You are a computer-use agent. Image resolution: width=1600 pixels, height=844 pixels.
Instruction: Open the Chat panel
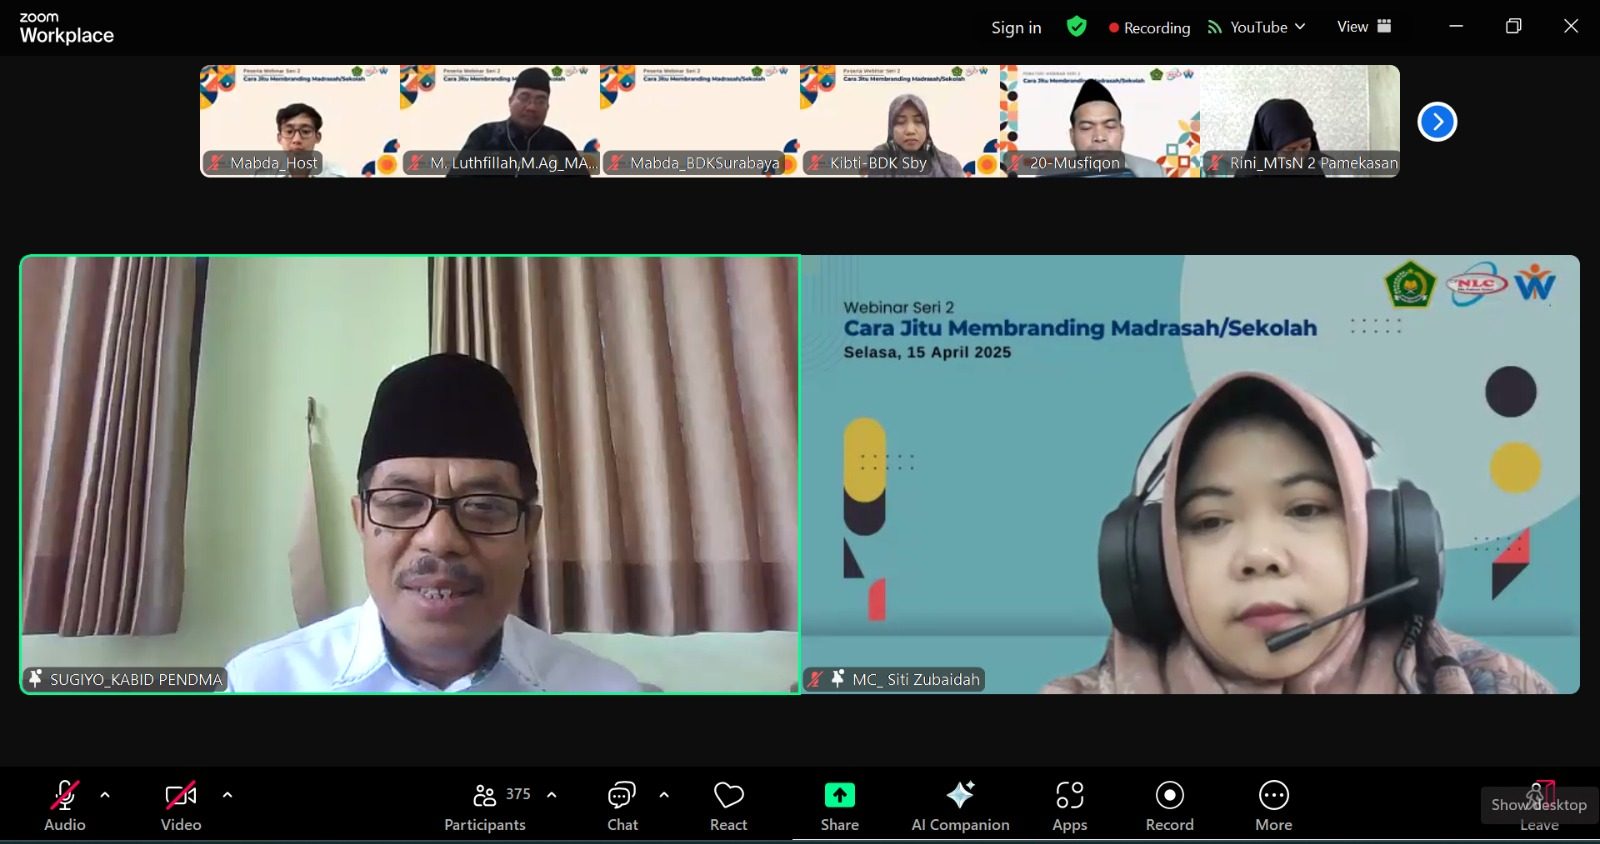[x=622, y=806]
